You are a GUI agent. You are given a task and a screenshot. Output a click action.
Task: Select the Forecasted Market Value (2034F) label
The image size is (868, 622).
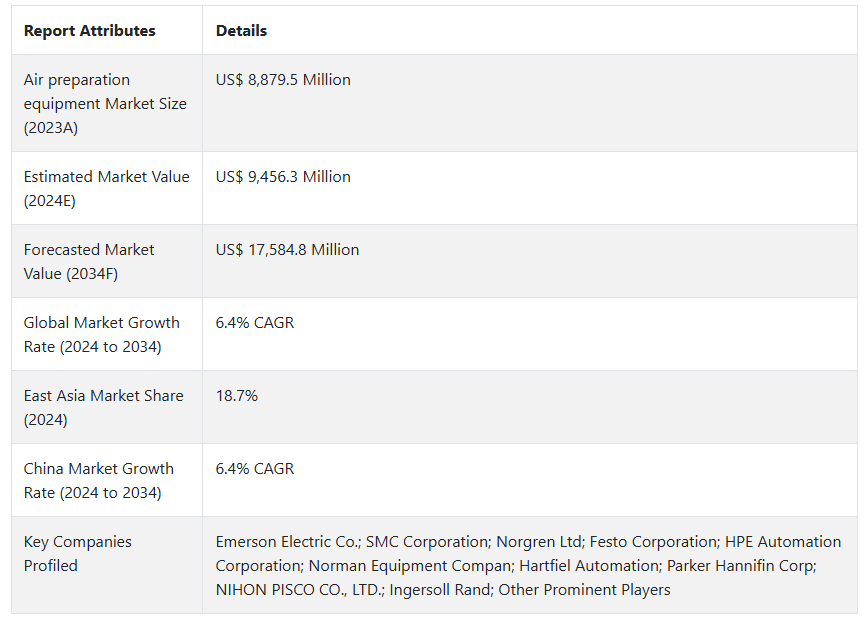89,262
